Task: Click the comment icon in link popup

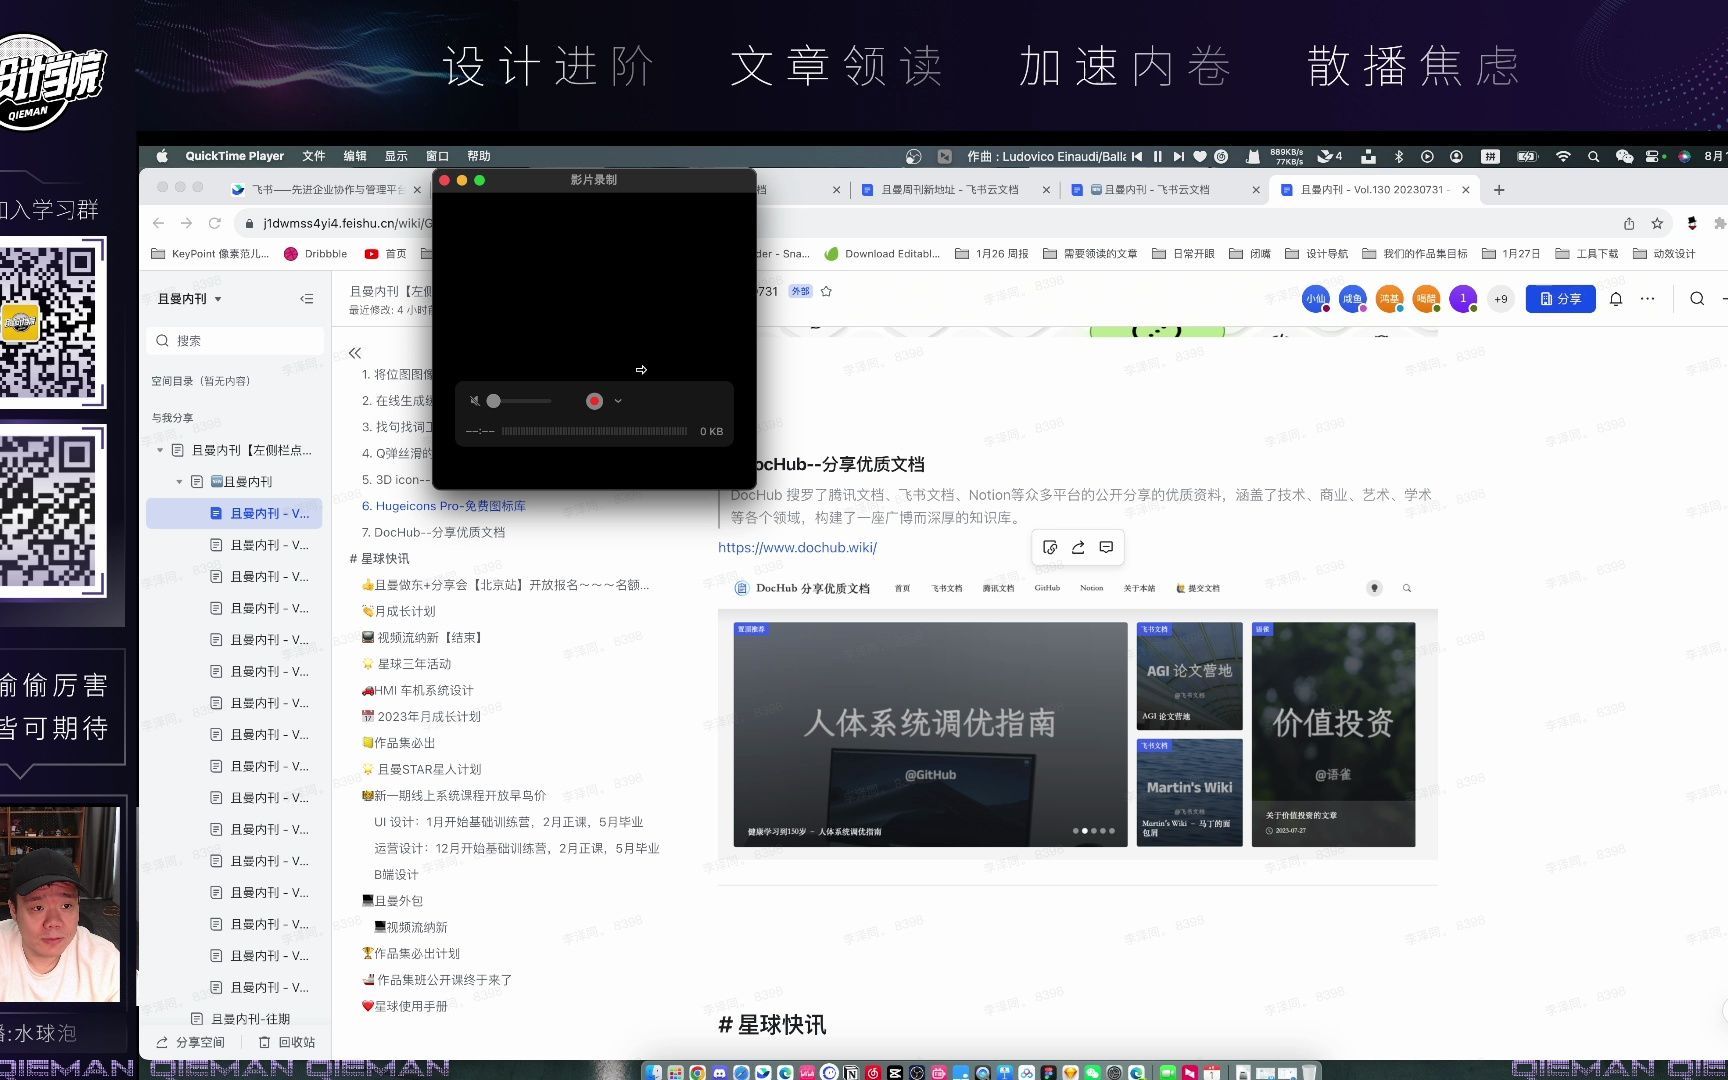Action: (x=1106, y=547)
